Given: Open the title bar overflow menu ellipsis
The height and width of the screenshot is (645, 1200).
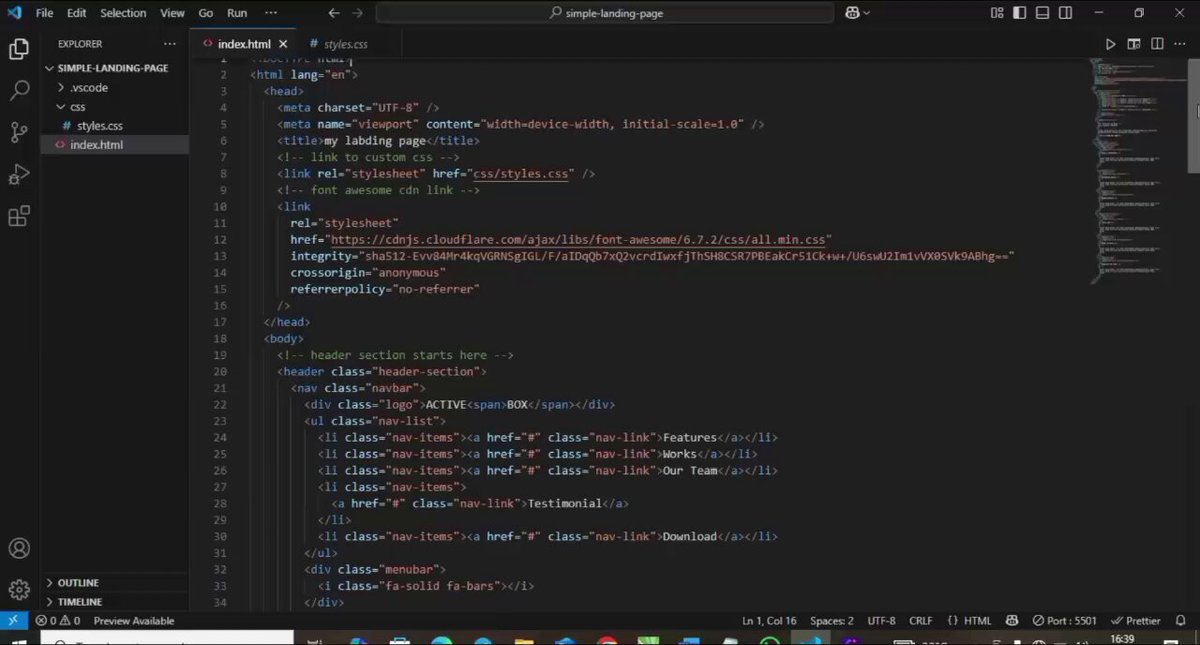Looking at the screenshot, I should click(271, 13).
